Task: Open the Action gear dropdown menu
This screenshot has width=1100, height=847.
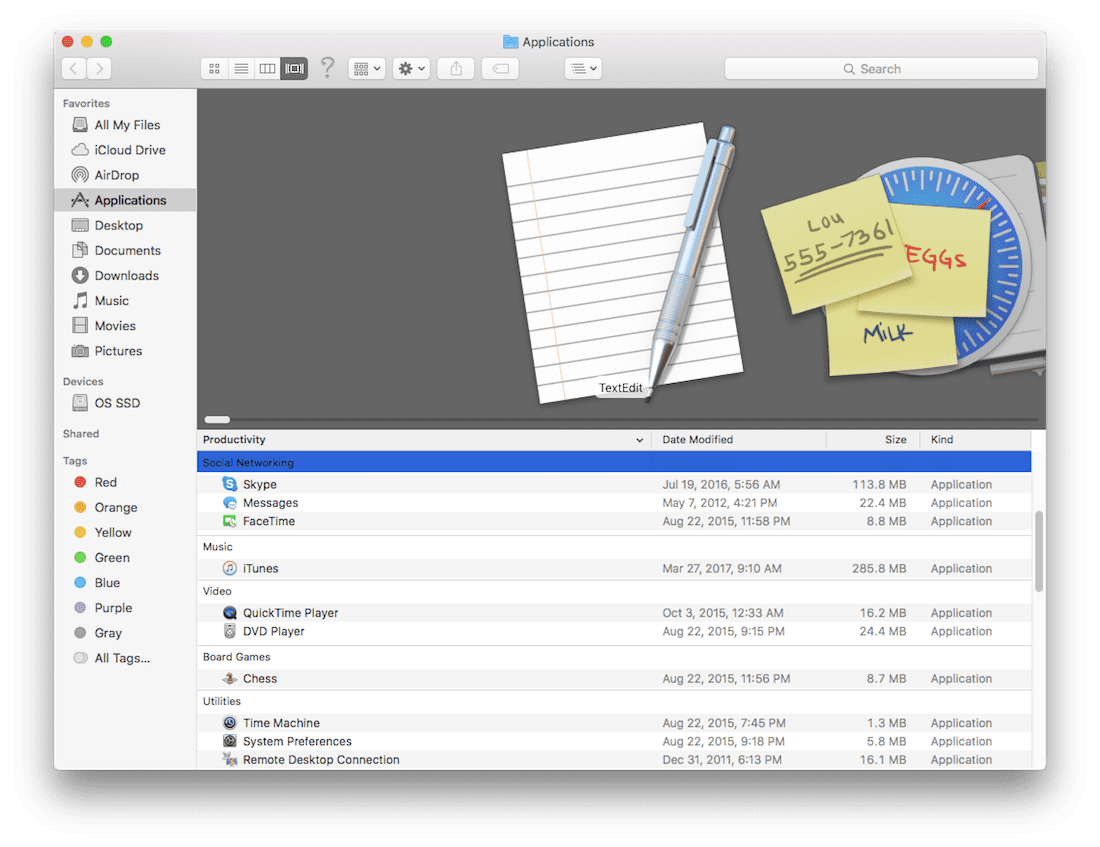Action: click(411, 69)
